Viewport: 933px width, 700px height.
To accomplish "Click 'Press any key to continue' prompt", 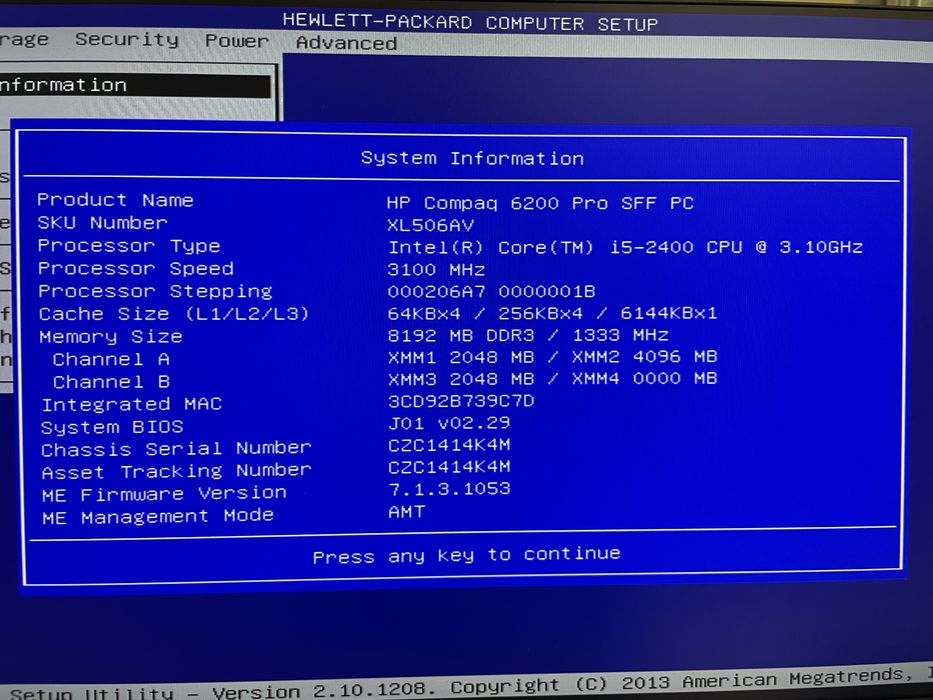I will (466, 555).
